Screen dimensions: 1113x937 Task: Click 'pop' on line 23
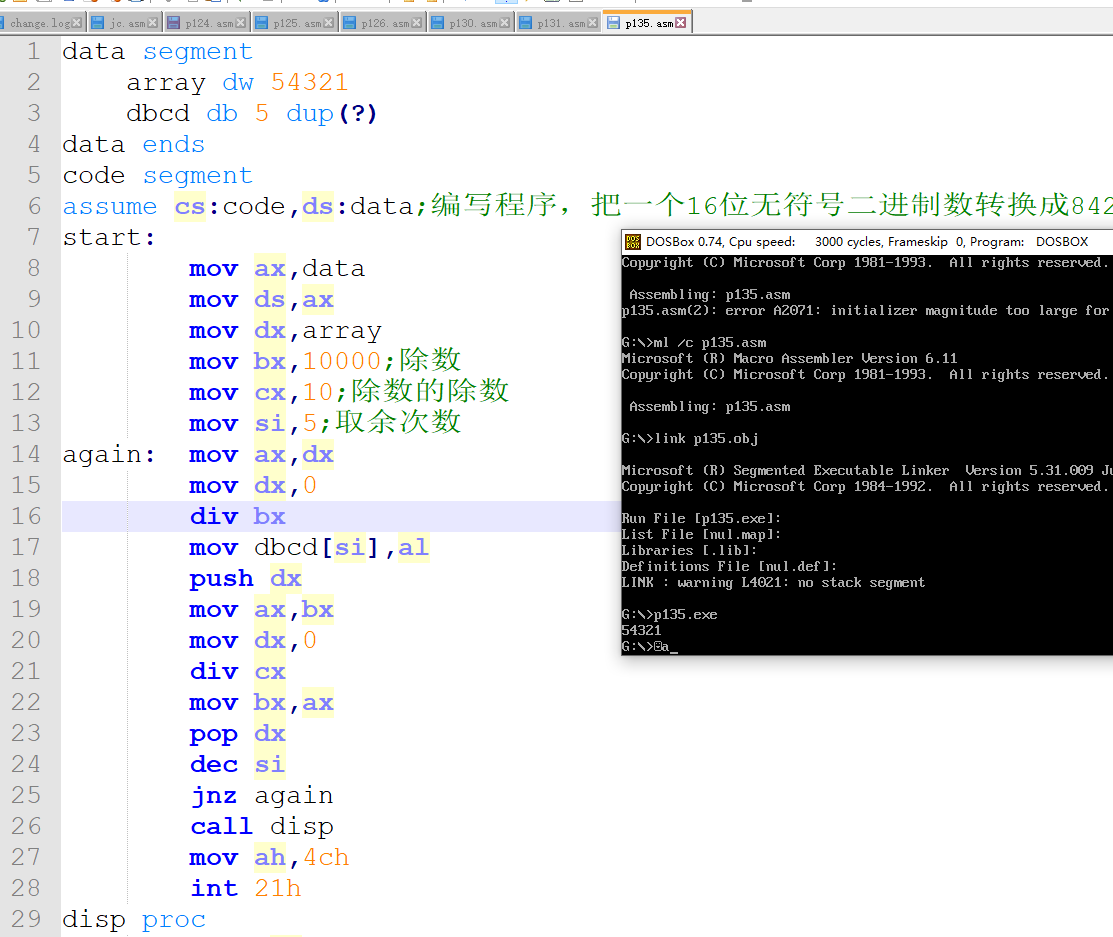[x=213, y=734]
